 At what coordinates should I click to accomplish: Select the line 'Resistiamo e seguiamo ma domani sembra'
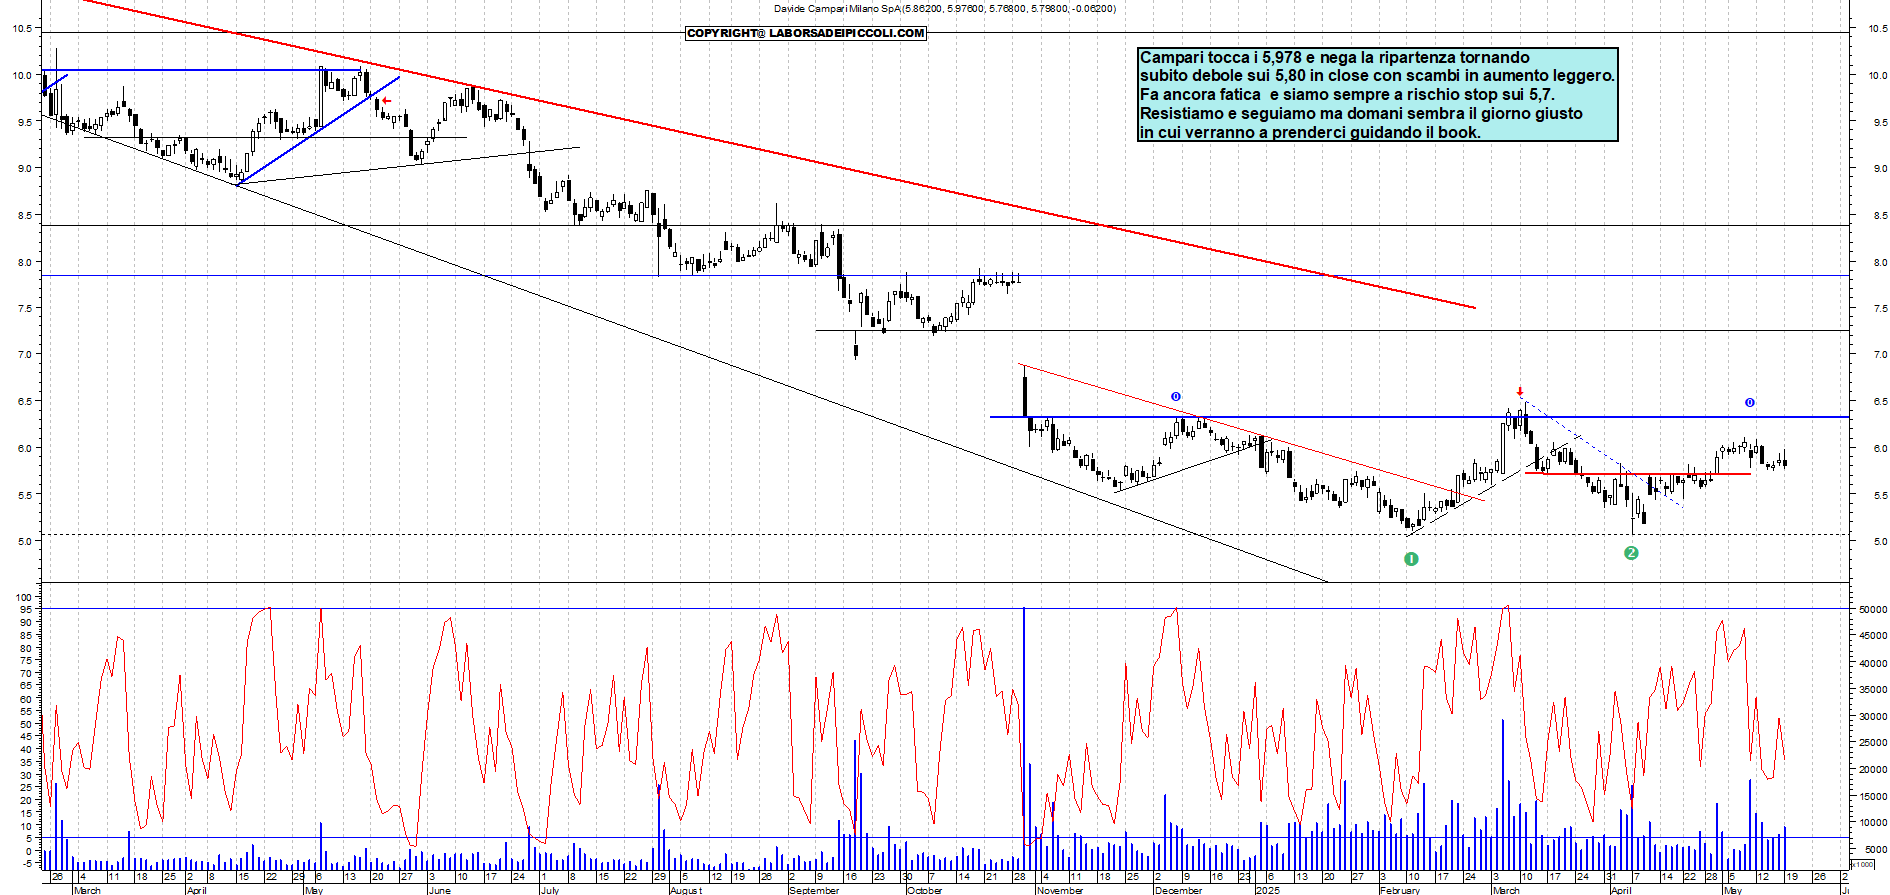[1361, 114]
